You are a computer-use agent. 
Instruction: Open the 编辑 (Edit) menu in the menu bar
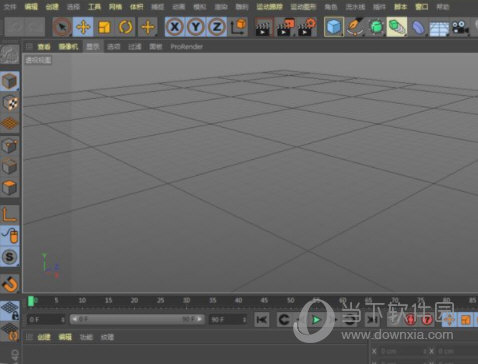coord(31,7)
